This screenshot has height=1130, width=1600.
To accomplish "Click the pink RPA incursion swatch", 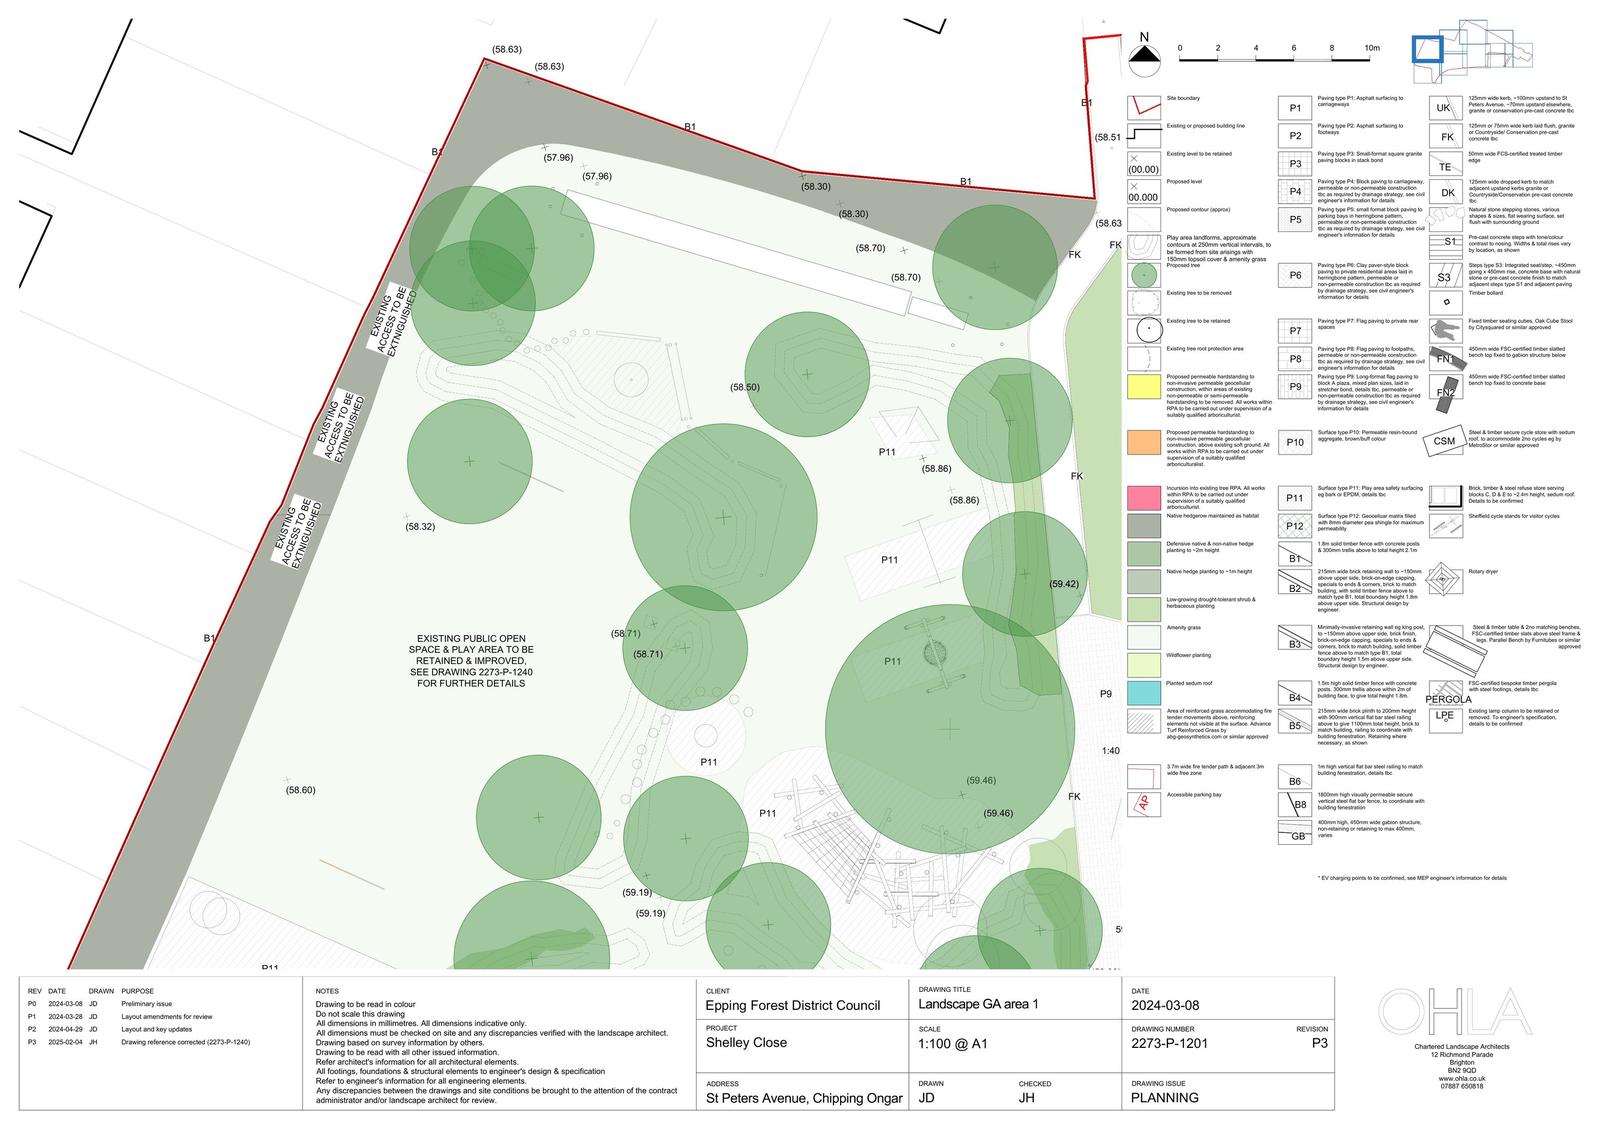I will coord(1143,497).
